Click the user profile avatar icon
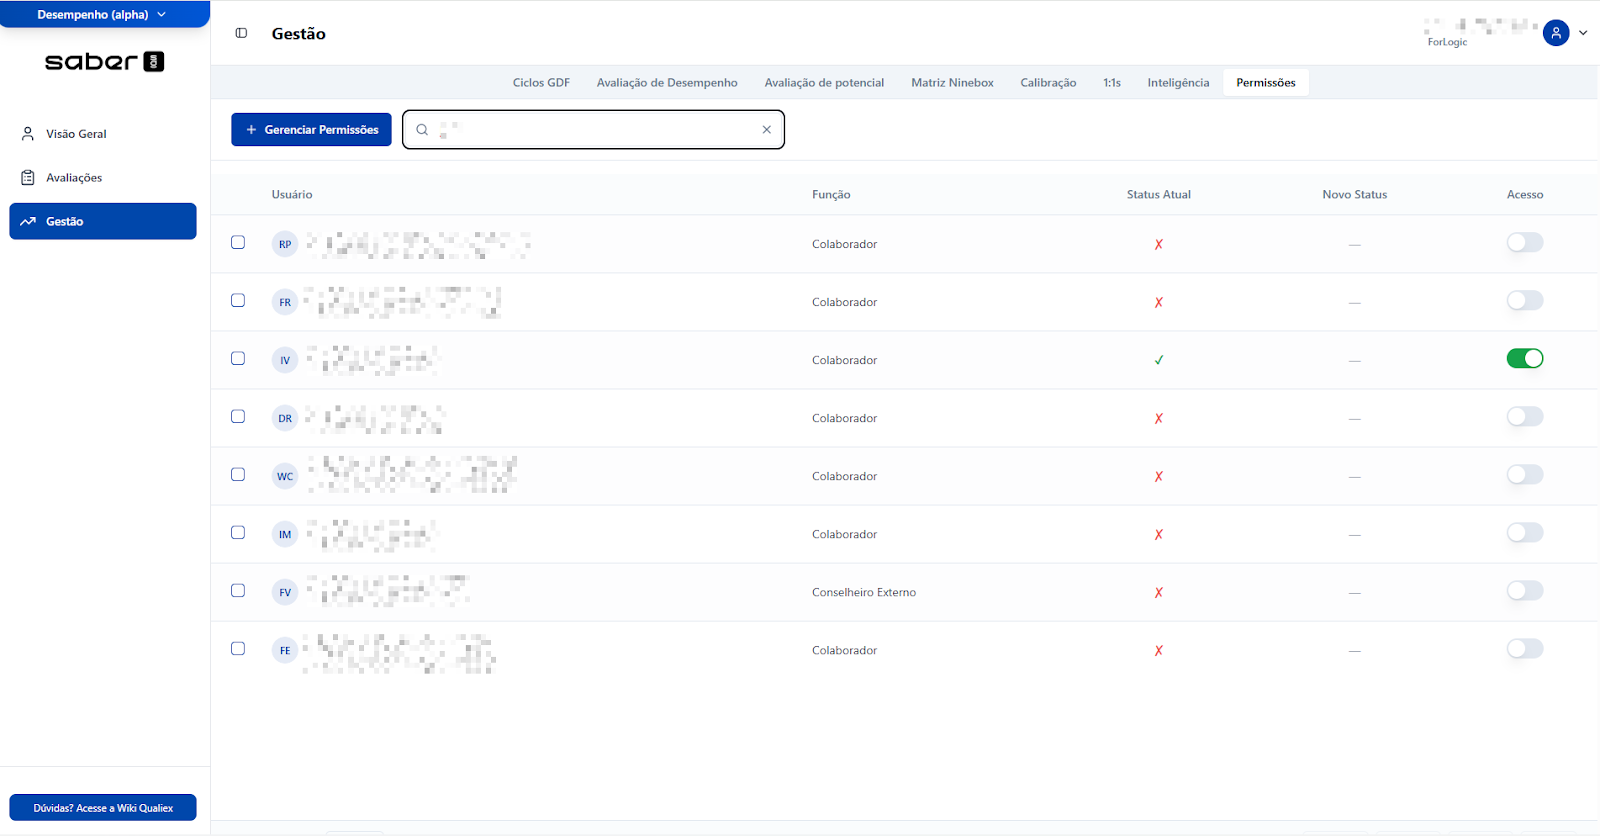Screen dimensions: 1600x836 (1555, 33)
